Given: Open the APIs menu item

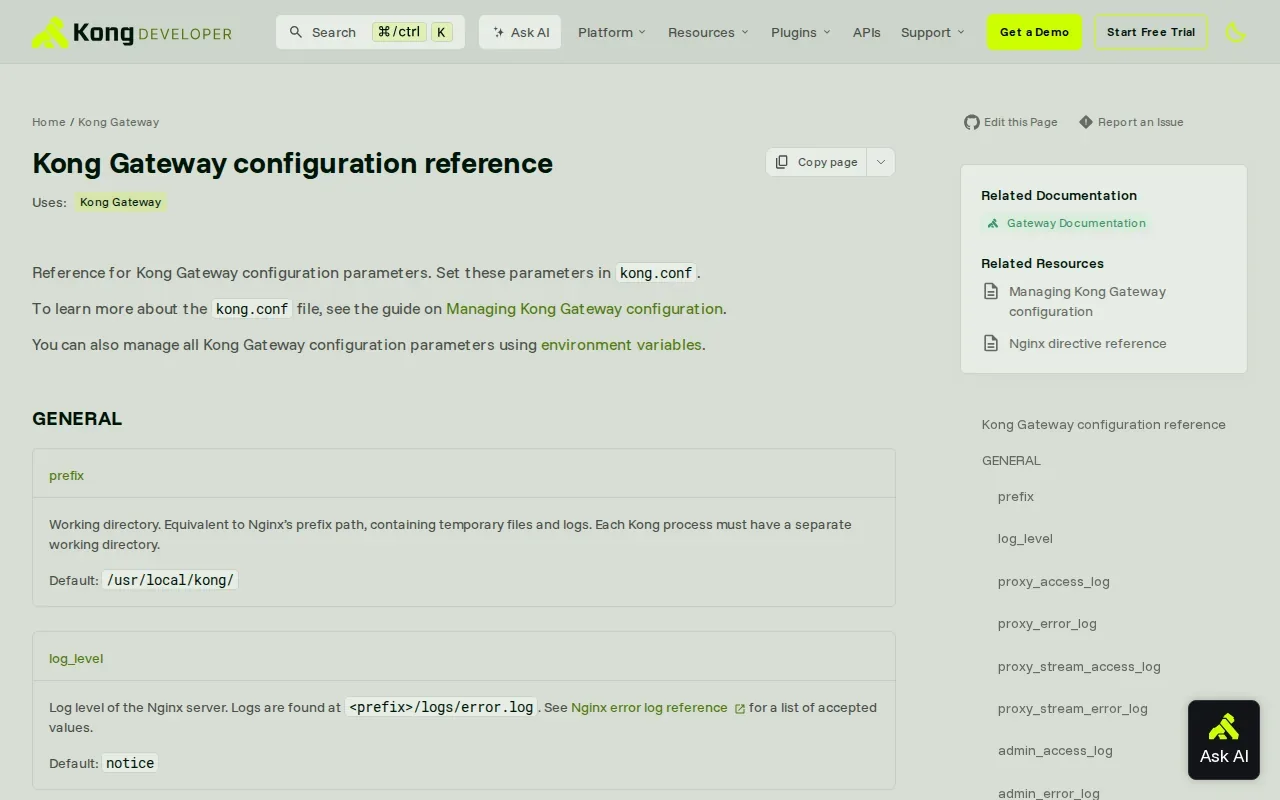Looking at the screenshot, I should click(x=867, y=32).
